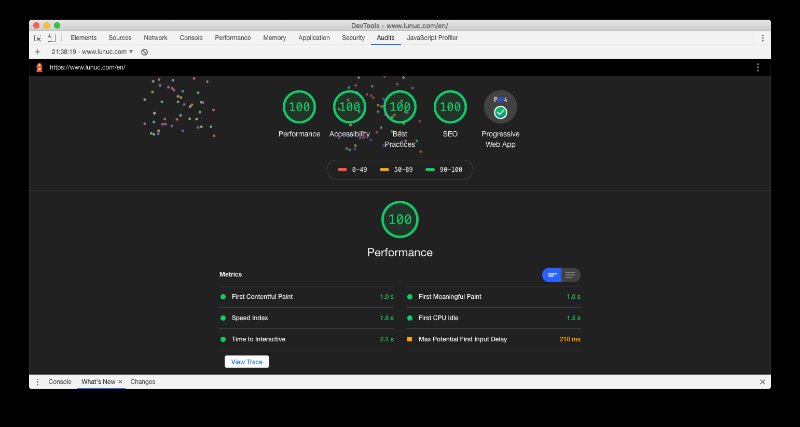Open the Sources tab
The image size is (800, 427).
pos(120,38)
